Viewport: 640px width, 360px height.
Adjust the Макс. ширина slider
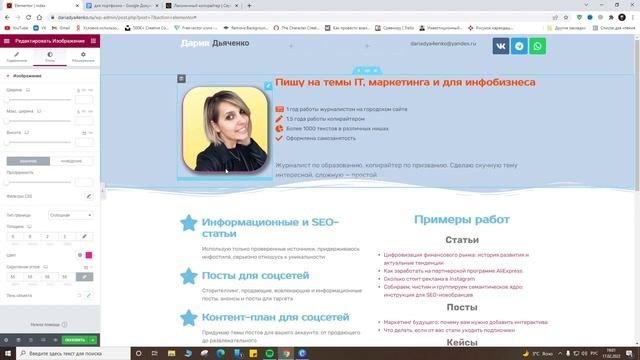pos(39,121)
